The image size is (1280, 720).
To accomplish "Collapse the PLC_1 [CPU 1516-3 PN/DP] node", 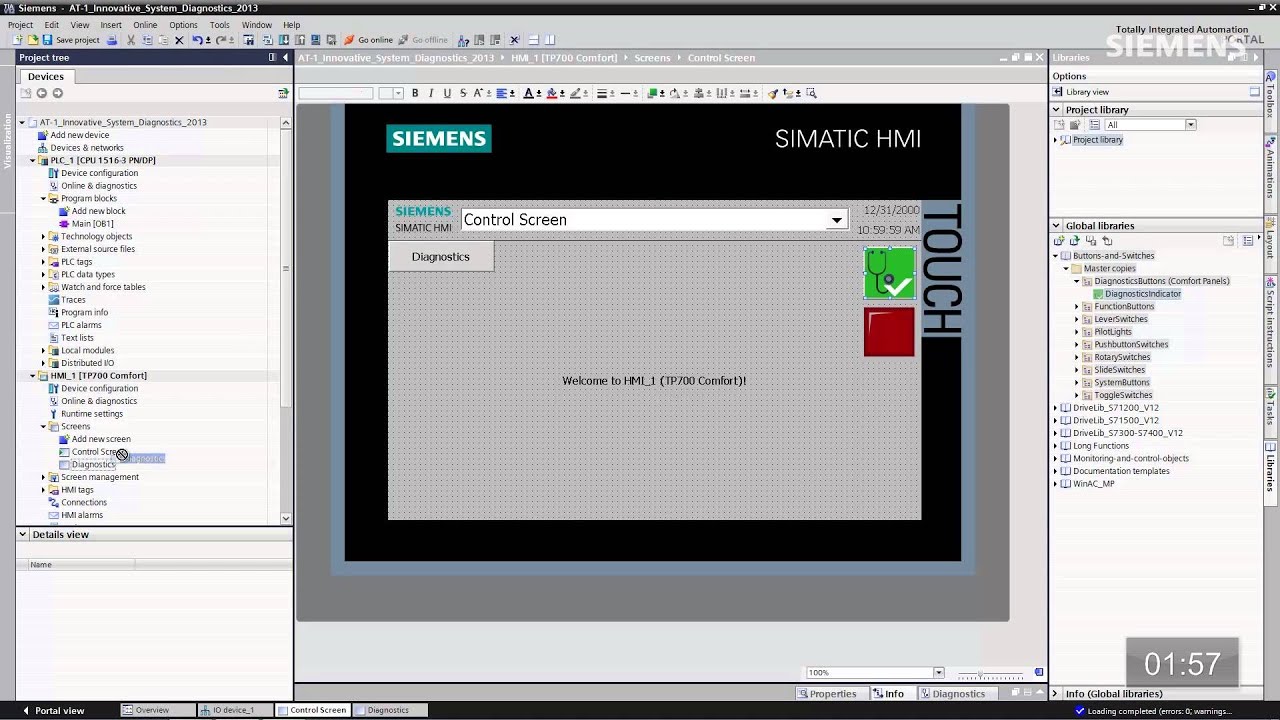I will click(x=32, y=160).
